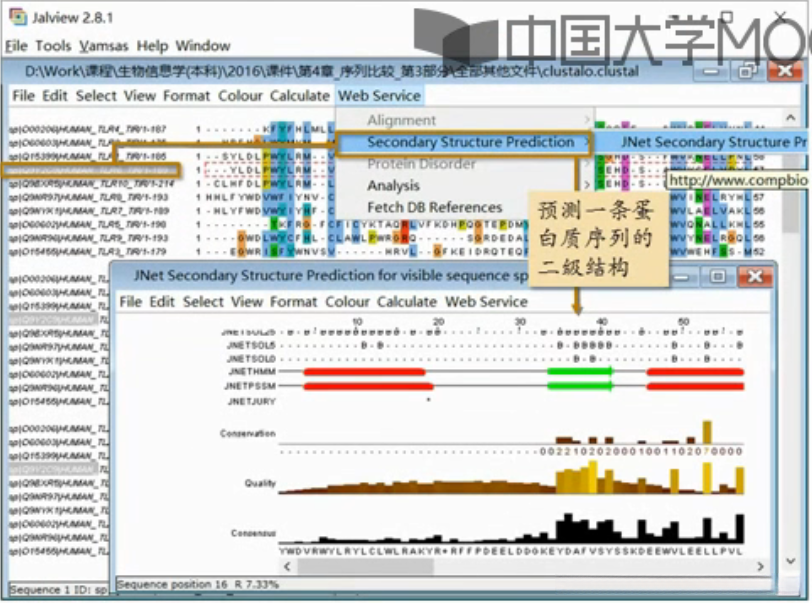Click the left arrow of the JNet horizontal scrollbar

coord(287,566)
